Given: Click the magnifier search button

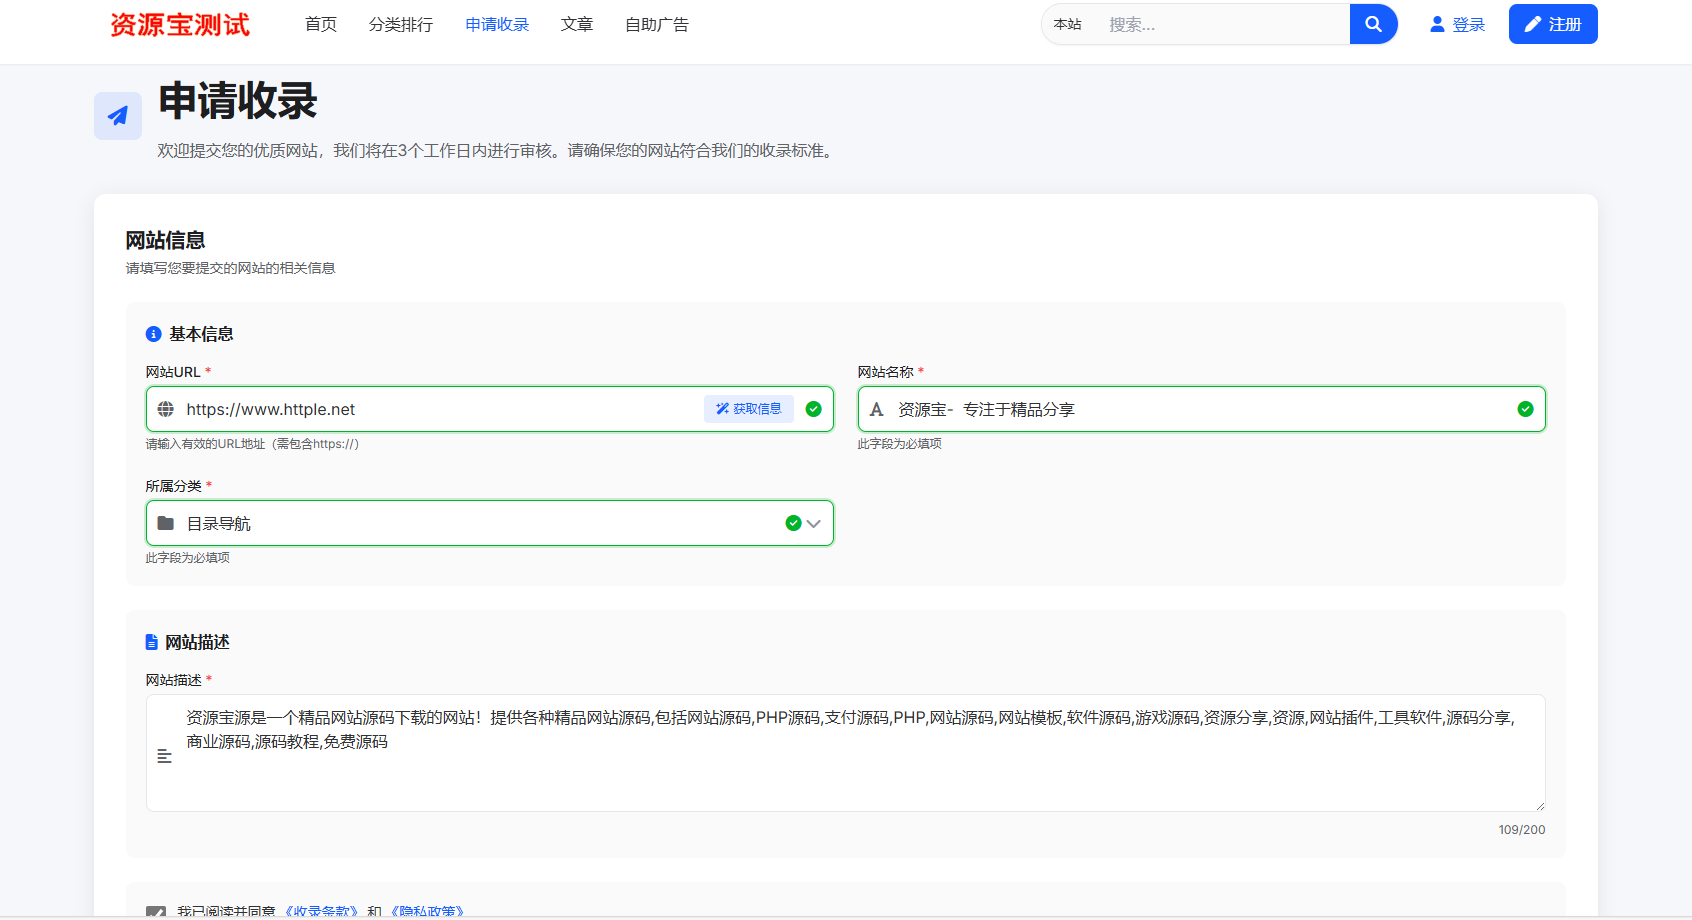Looking at the screenshot, I should (1374, 24).
